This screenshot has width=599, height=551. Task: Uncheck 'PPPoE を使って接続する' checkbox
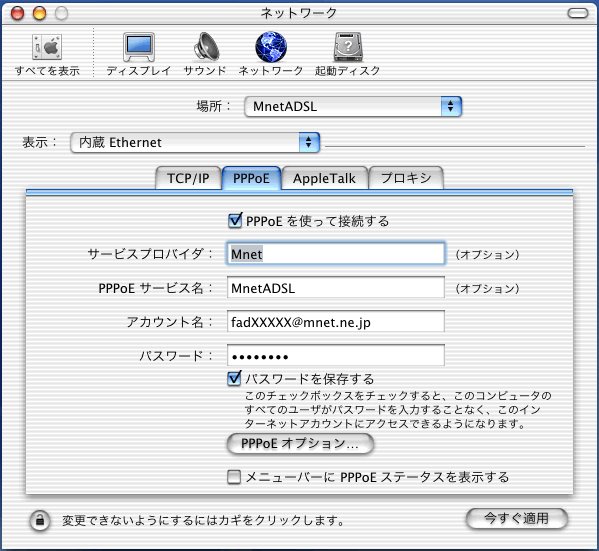(235, 221)
